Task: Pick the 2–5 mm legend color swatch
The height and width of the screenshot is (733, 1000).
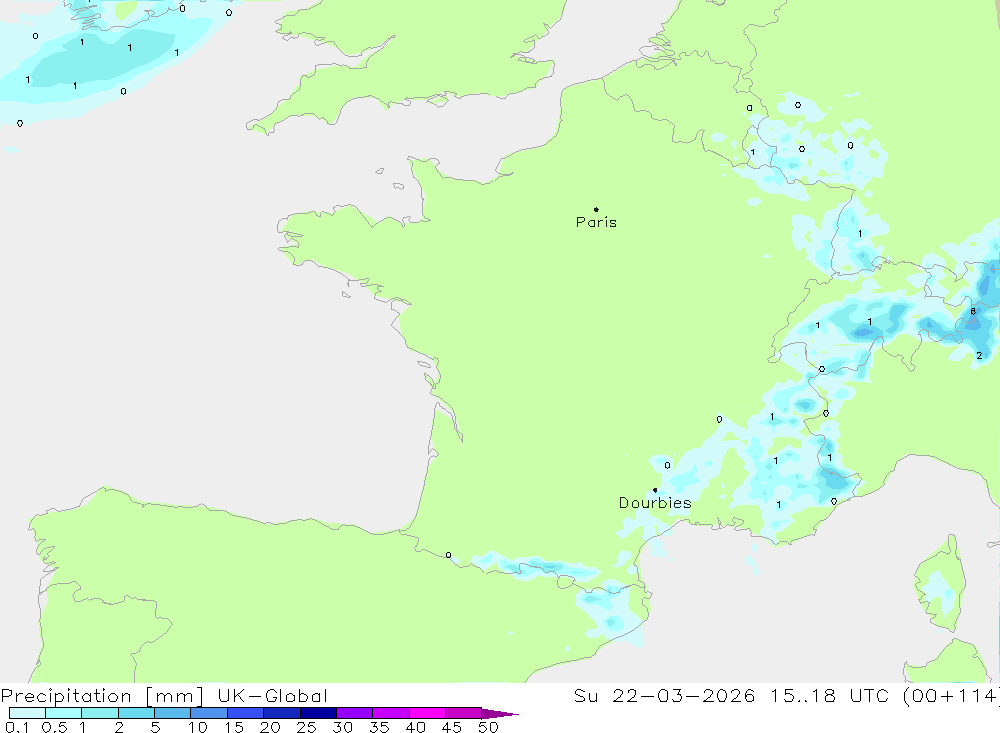Action: tap(136, 713)
